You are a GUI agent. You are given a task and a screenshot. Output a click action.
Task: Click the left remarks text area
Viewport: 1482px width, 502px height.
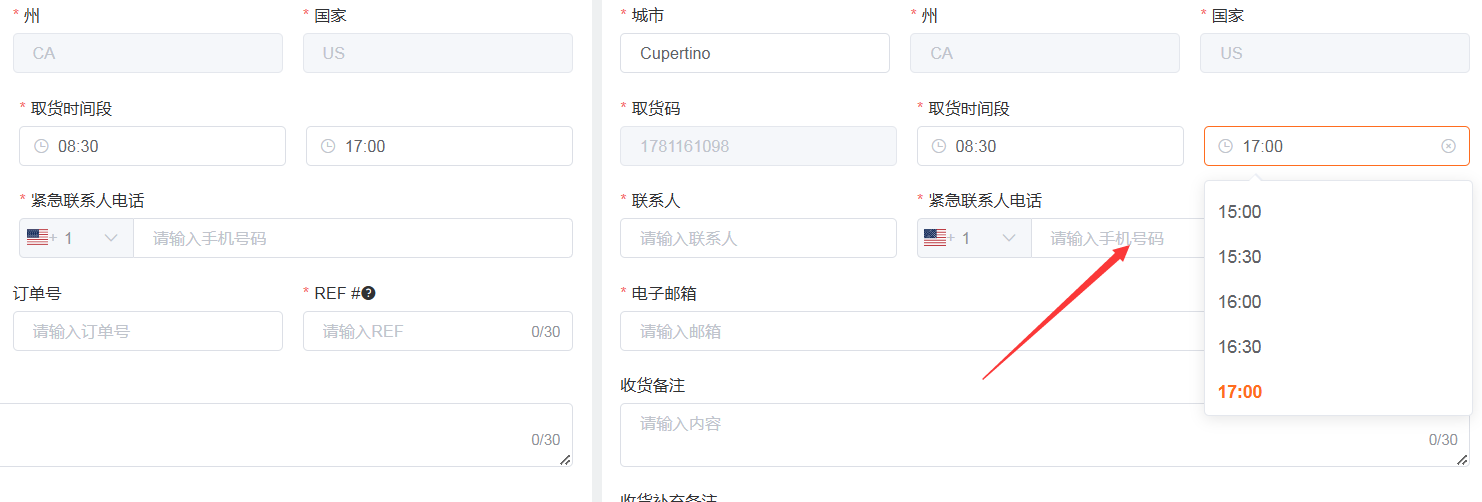click(286, 435)
